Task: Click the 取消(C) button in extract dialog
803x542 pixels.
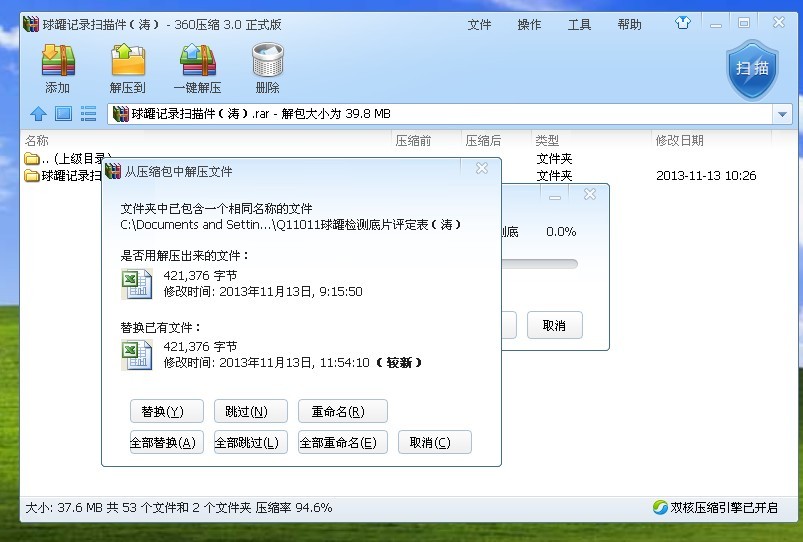Action: tap(435, 442)
